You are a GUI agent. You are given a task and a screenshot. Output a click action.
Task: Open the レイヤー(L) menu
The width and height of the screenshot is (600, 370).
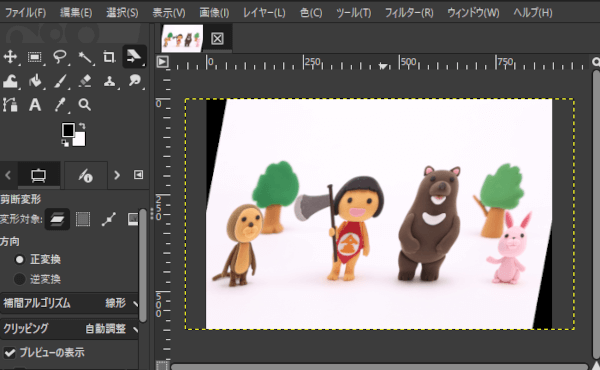[x=264, y=13]
